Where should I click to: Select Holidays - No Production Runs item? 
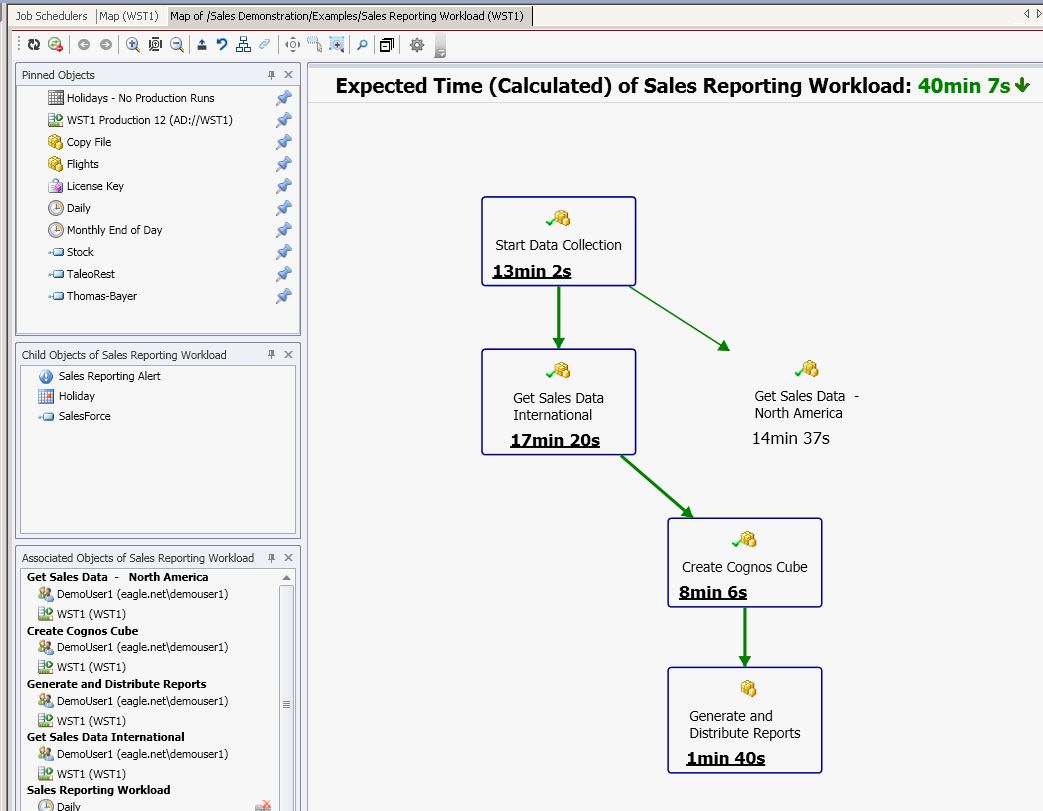[x=140, y=98]
